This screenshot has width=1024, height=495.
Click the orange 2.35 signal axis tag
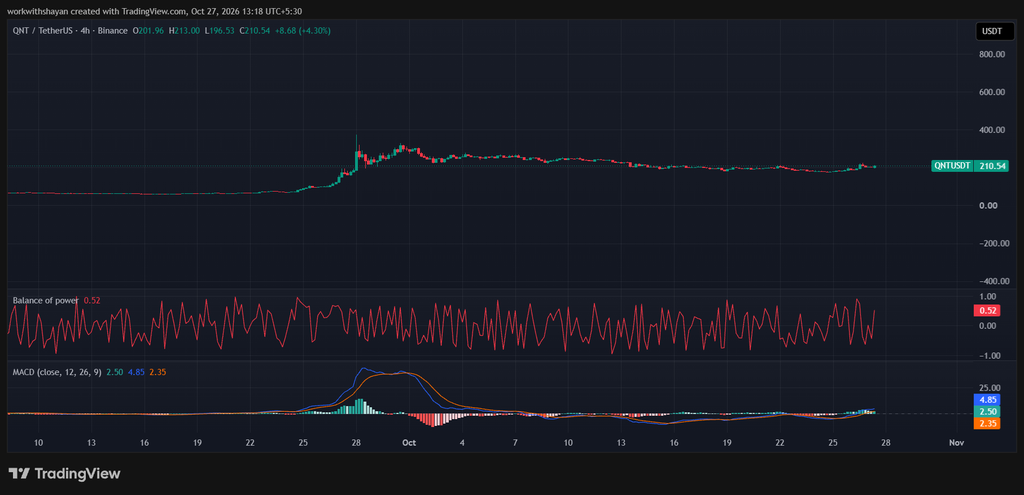coord(987,423)
